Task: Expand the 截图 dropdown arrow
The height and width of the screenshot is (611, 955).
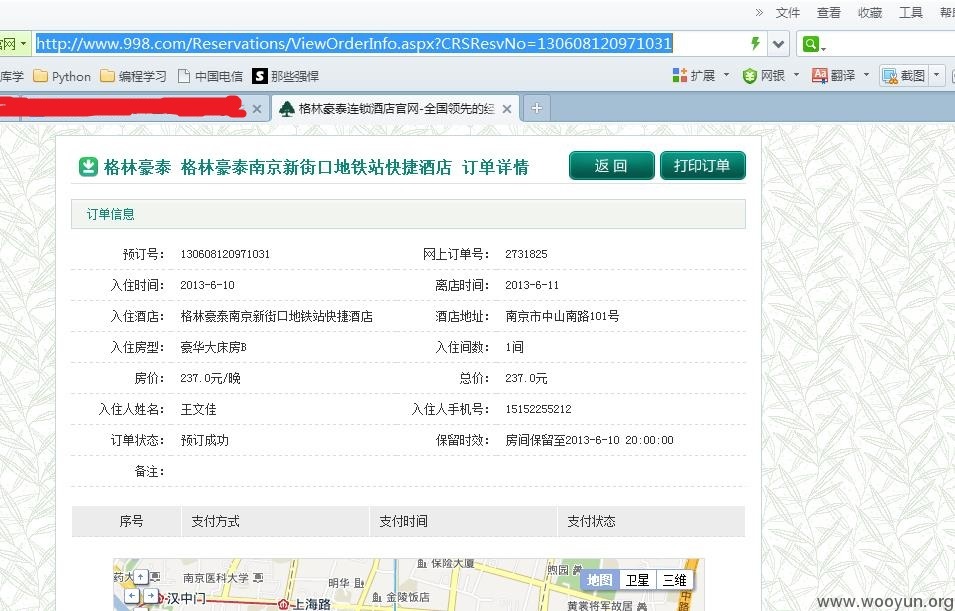Action: pos(937,76)
